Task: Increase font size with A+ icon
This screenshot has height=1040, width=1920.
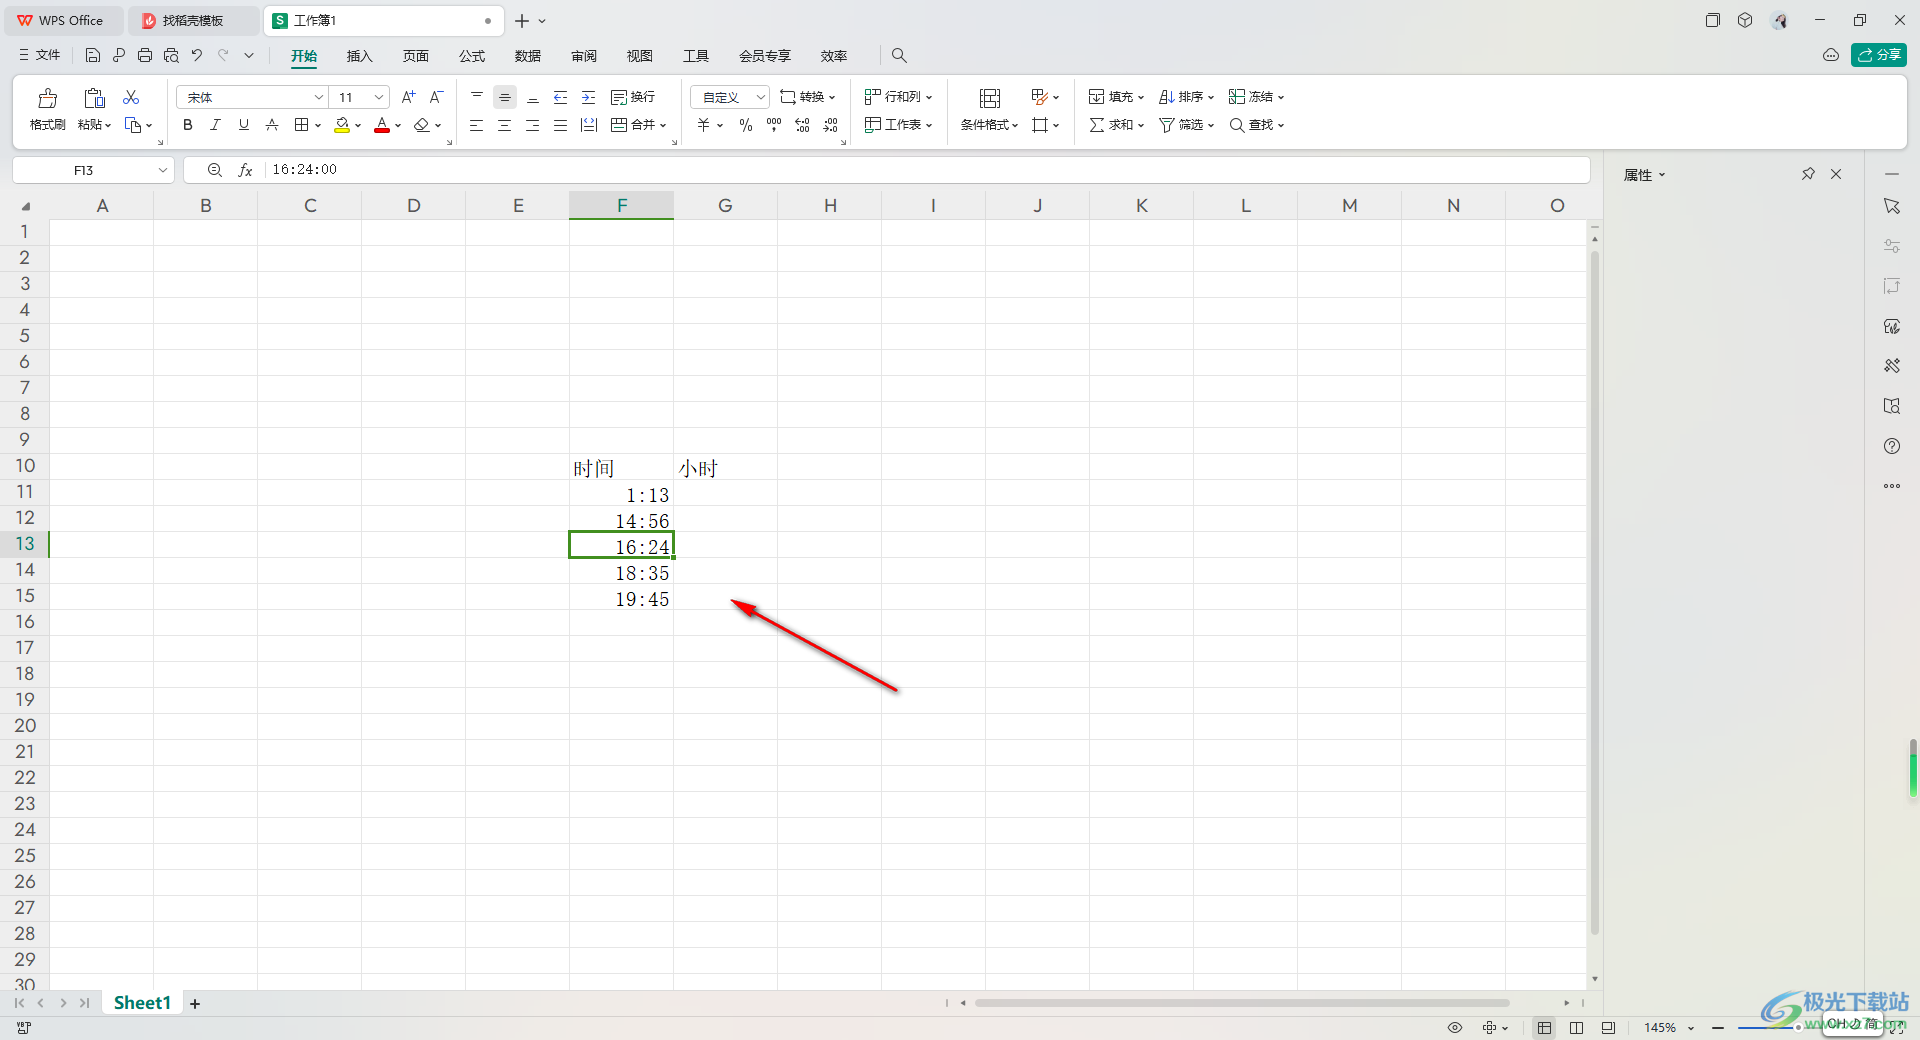Action: tap(408, 97)
